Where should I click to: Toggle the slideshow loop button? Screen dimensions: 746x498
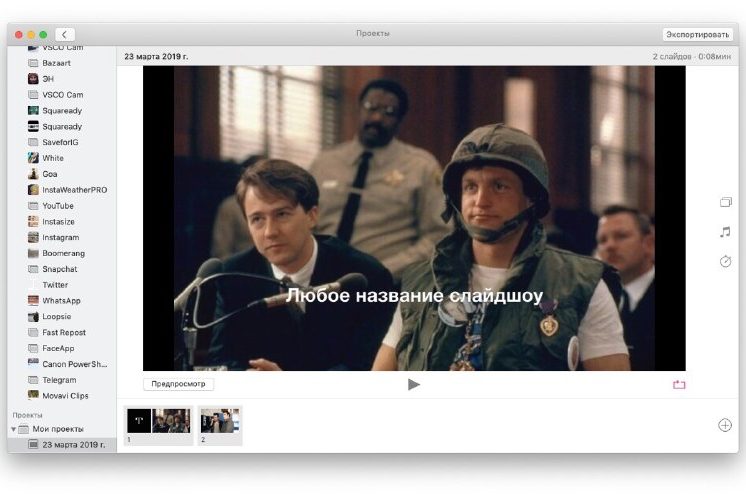(x=679, y=384)
